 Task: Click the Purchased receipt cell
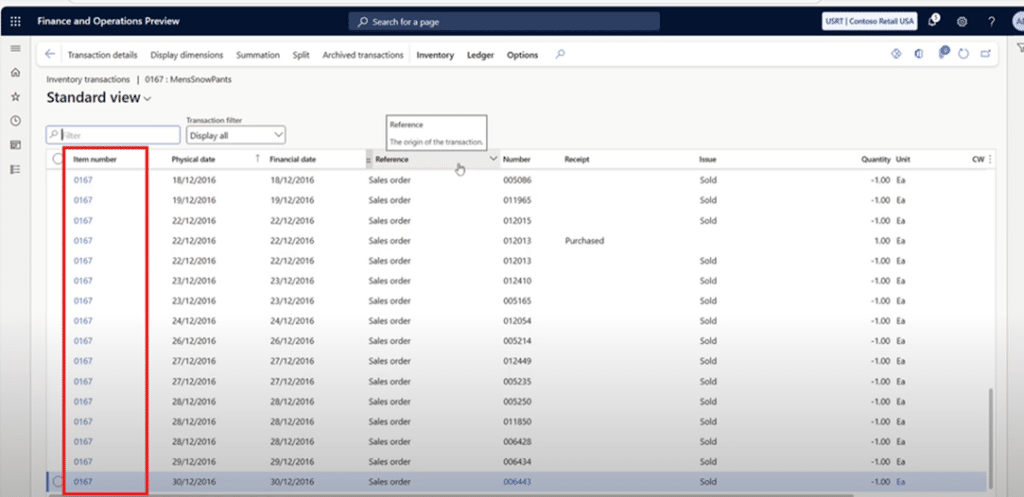click(584, 241)
